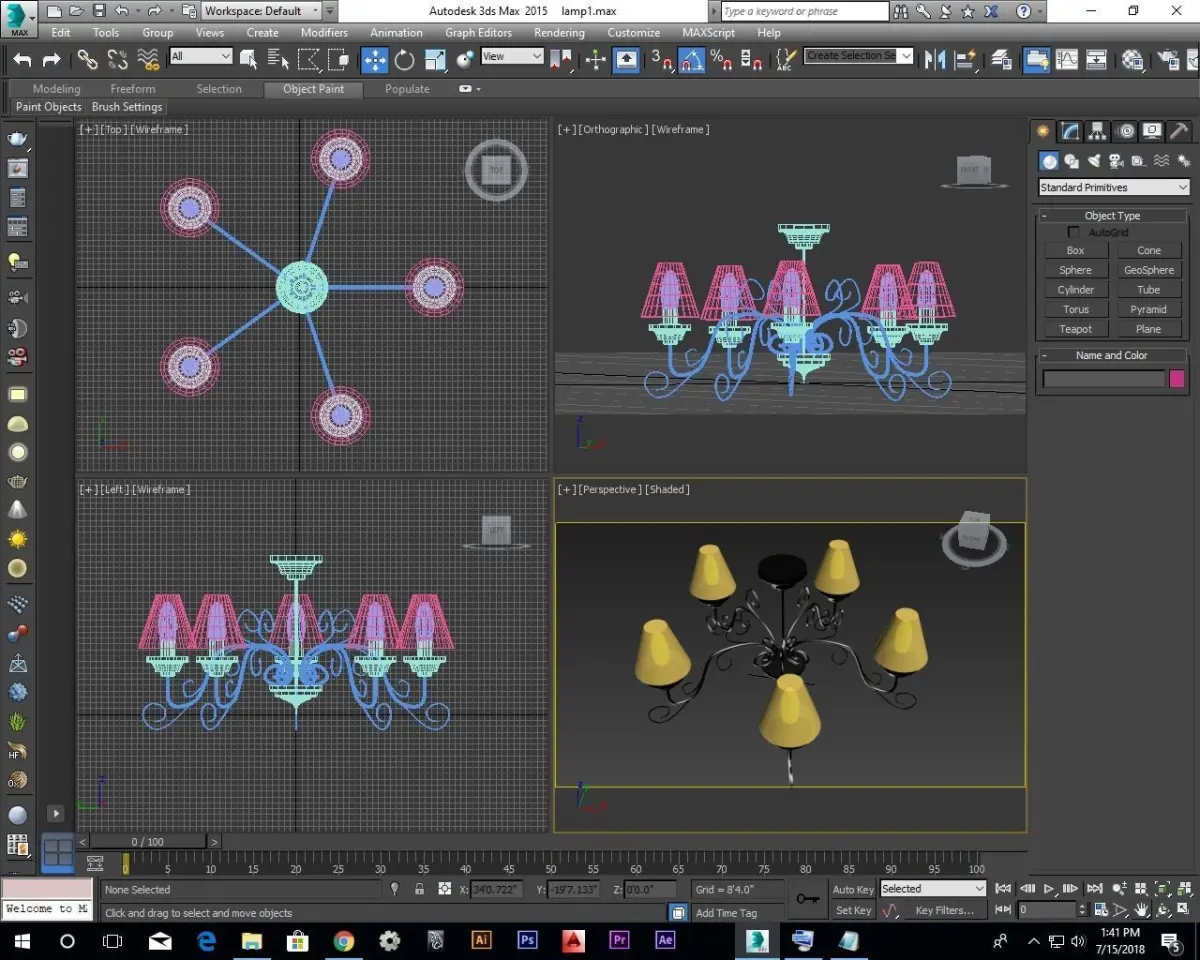This screenshot has width=1200, height=960.
Task: Click the Teapot primitive button
Action: (x=1075, y=329)
